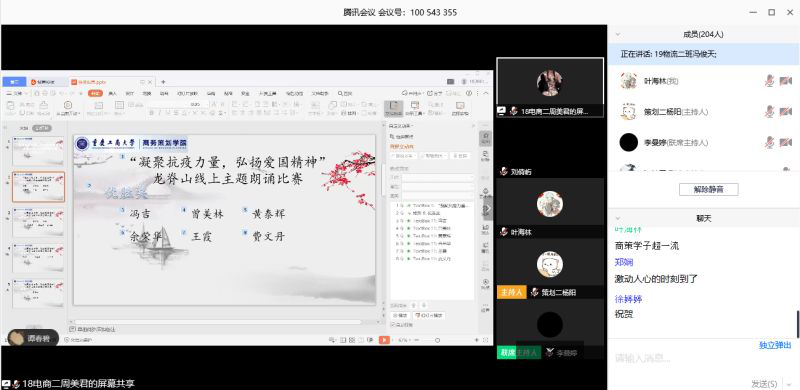The height and width of the screenshot is (390, 800).
Task: Toggle mute for 李曼婷 in member list
Action: tap(769, 142)
